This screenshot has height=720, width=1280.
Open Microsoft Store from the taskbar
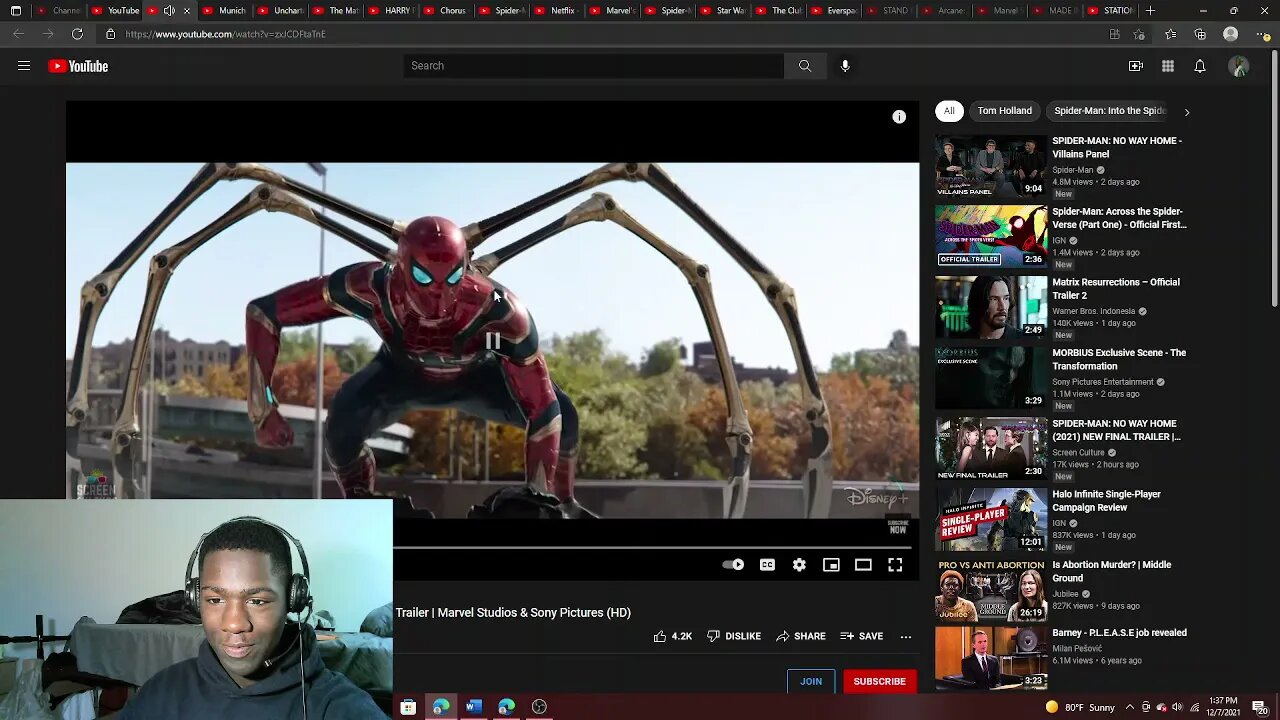click(x=408, y=707)
